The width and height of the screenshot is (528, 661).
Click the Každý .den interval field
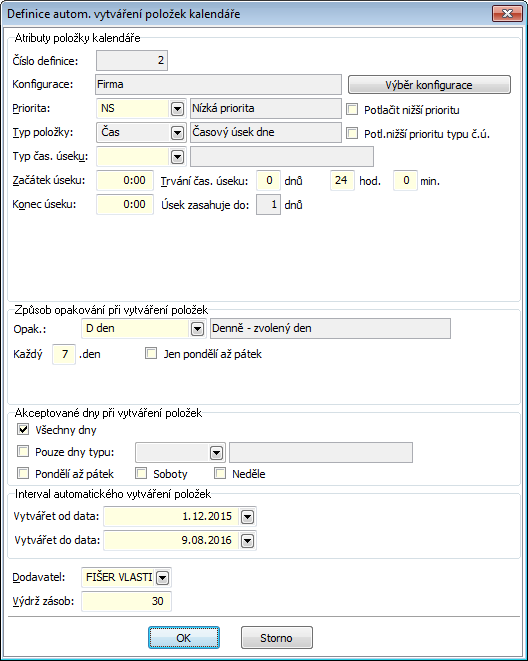(64, 354)
